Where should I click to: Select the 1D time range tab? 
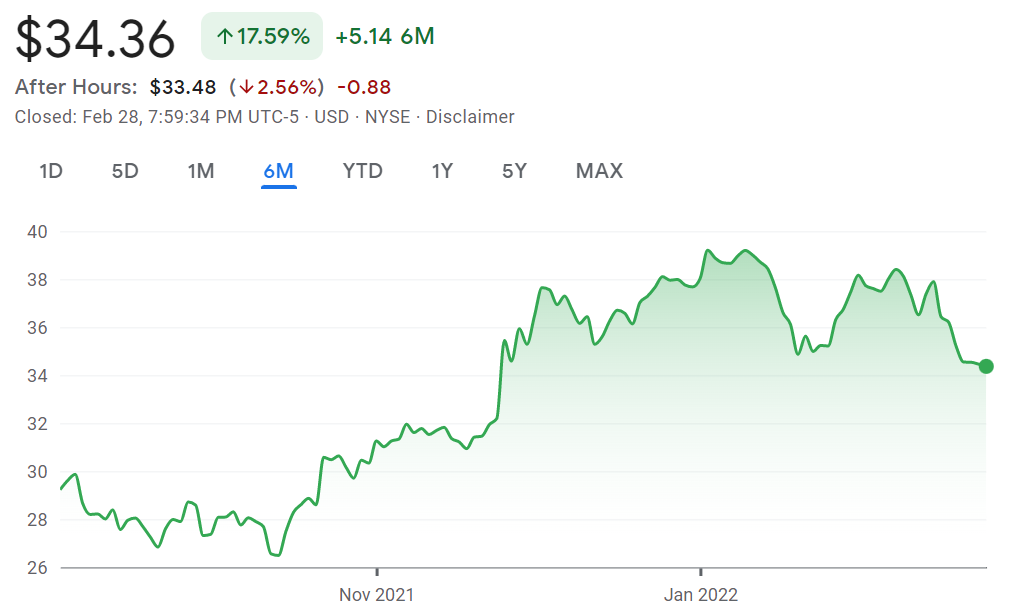[51, 171]
